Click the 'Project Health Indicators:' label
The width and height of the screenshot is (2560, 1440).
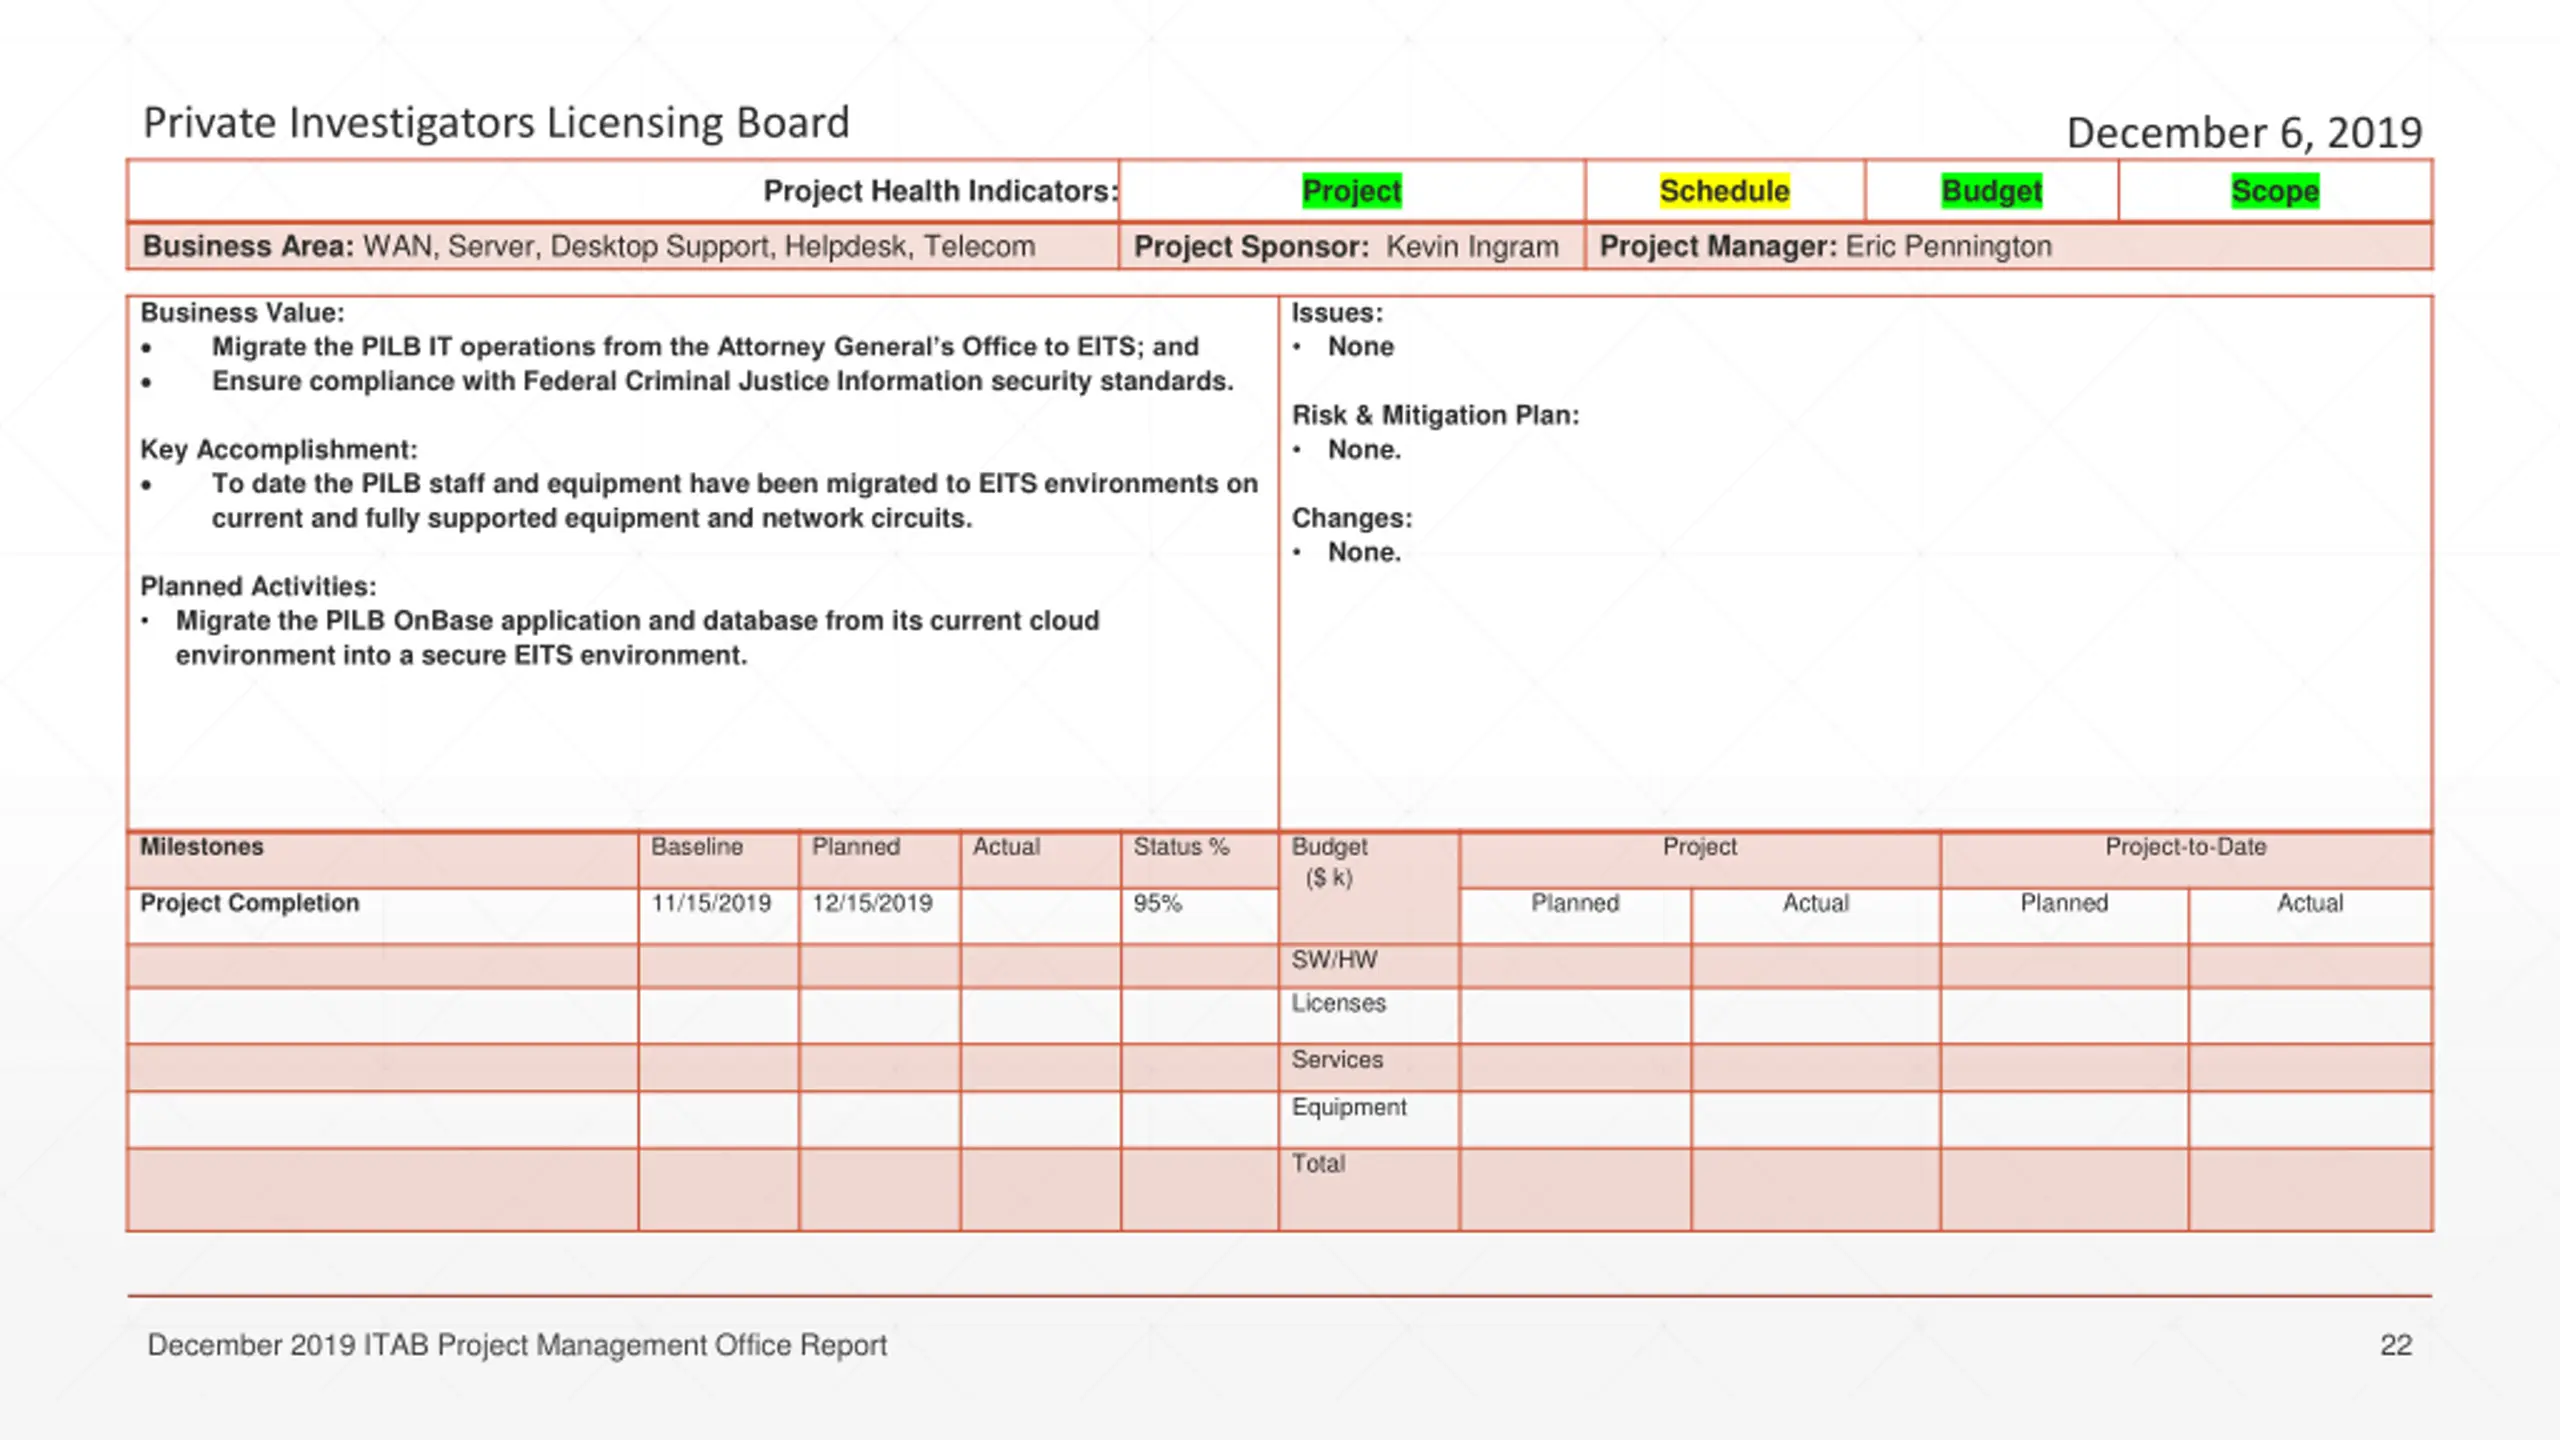tap(940, 191)
